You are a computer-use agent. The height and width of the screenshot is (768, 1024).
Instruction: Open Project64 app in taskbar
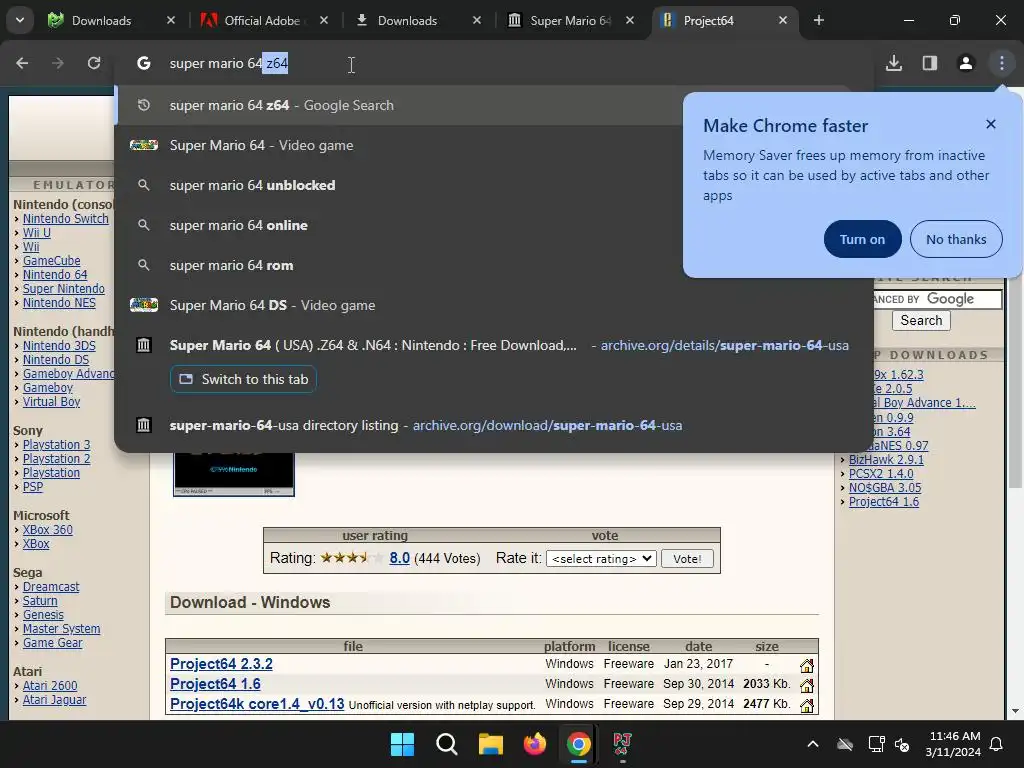(622, 744)
